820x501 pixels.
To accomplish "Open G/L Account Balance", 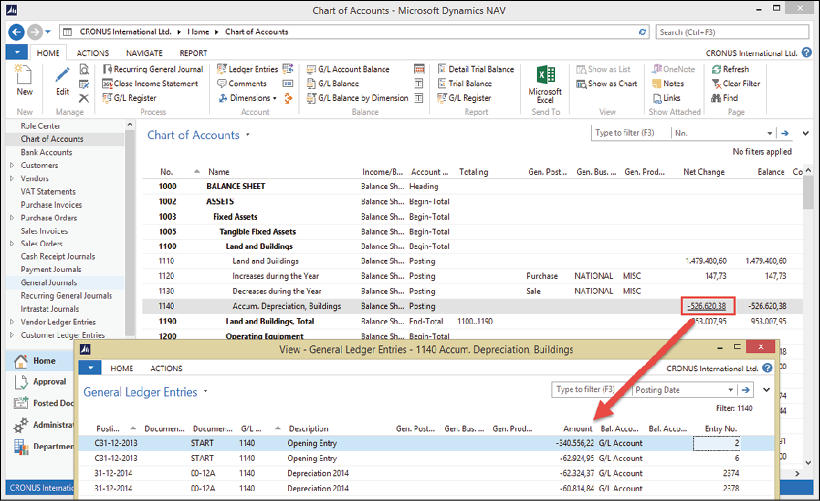I will click(x=348, y=69).
